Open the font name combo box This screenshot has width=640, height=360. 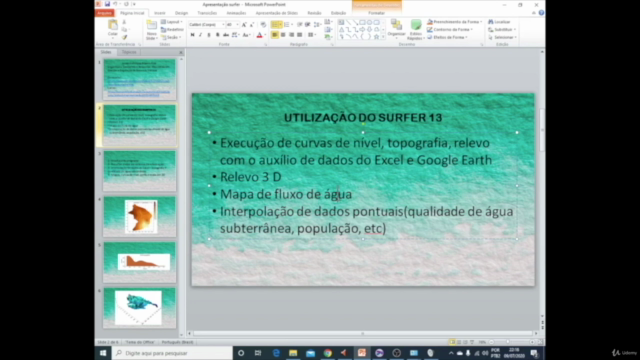pyautogui.click(x=206, y=24)
